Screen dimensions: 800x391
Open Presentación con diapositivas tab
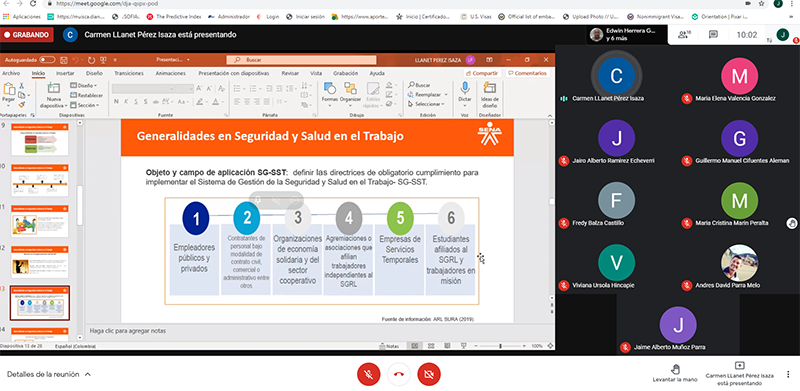click(x=234, y=73)
